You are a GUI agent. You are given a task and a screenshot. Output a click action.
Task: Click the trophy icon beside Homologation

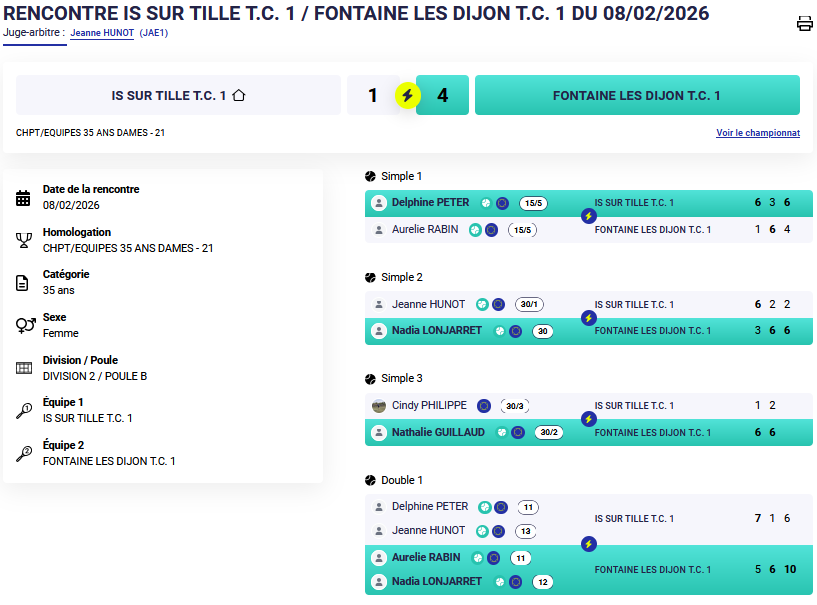[x=24, y=241]
